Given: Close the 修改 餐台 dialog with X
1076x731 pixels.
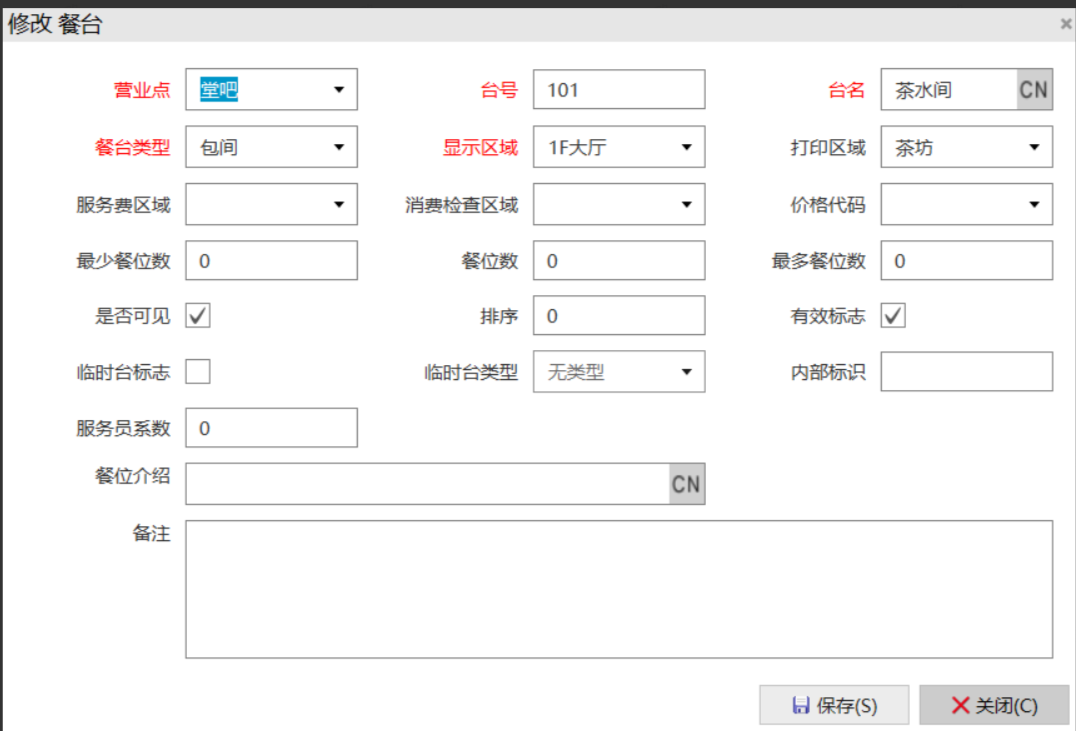Looking at the screenshot, I should tap(1066, 24).
